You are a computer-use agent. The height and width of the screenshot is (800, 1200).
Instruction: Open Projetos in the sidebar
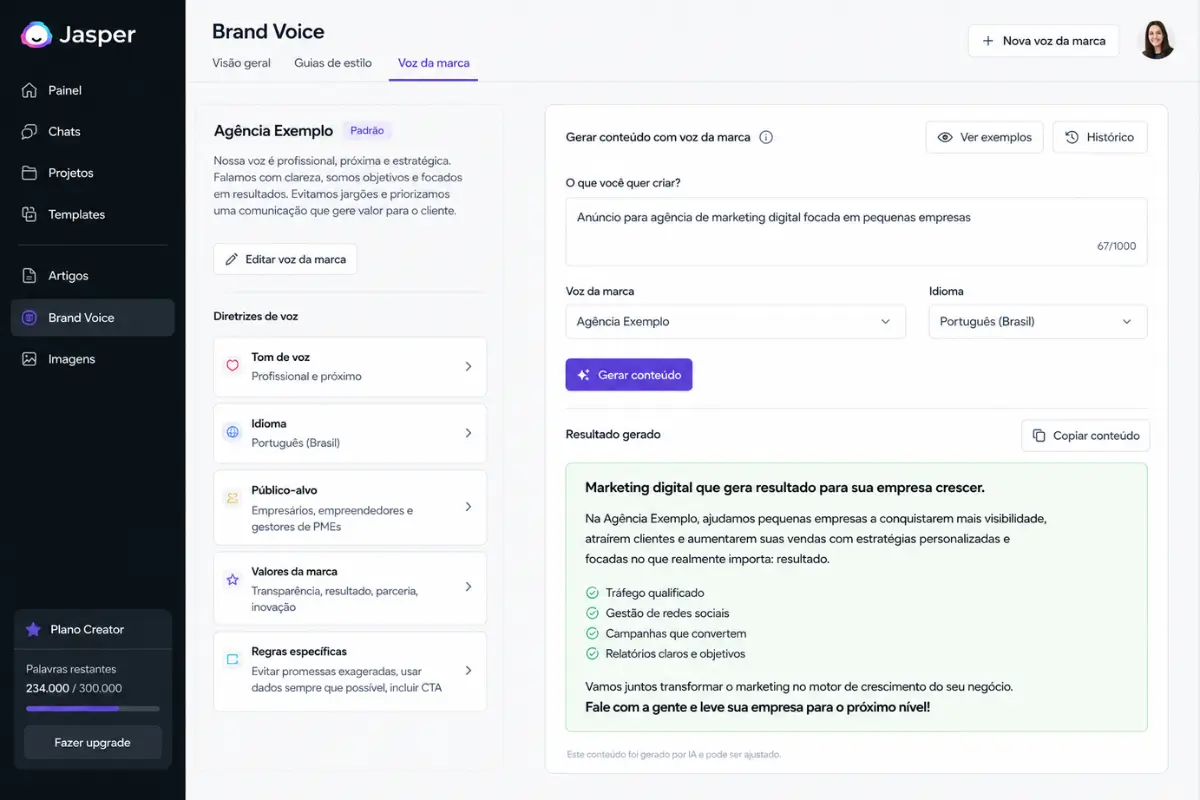pyautogui.click(x=92, y=173)
